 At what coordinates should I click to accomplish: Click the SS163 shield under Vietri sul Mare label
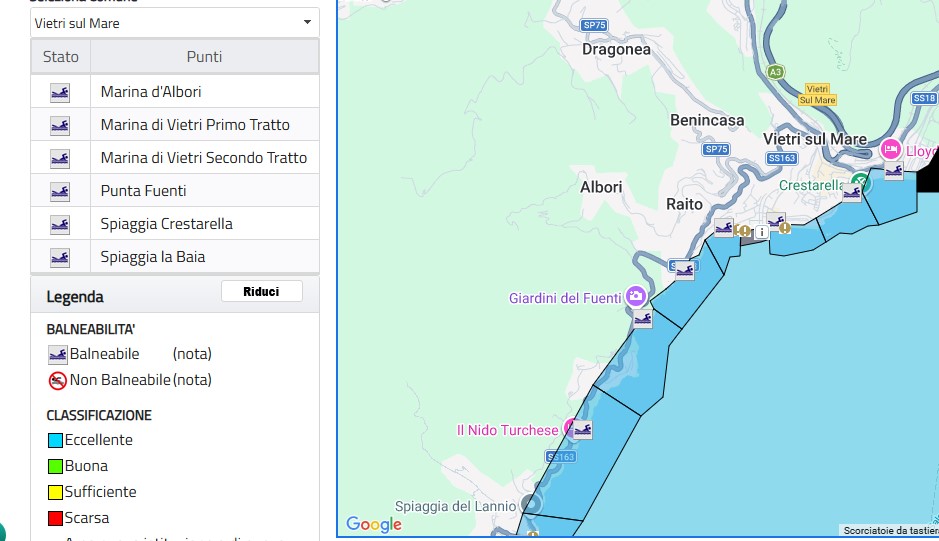pos(782,158)
